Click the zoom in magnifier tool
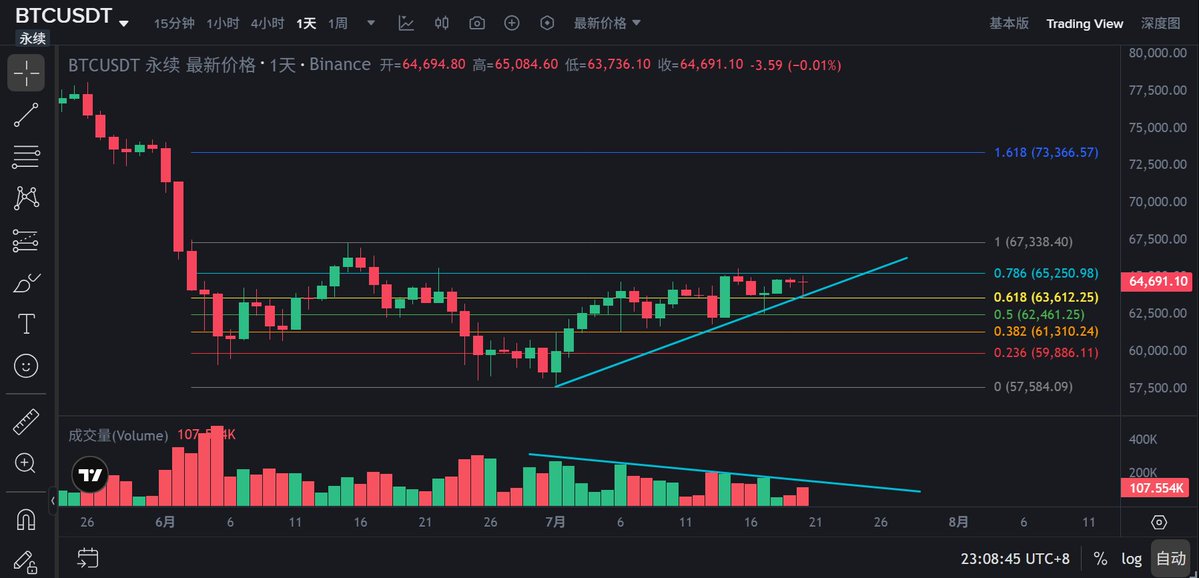Viewport: 1199px width, 578px height. 26,463
